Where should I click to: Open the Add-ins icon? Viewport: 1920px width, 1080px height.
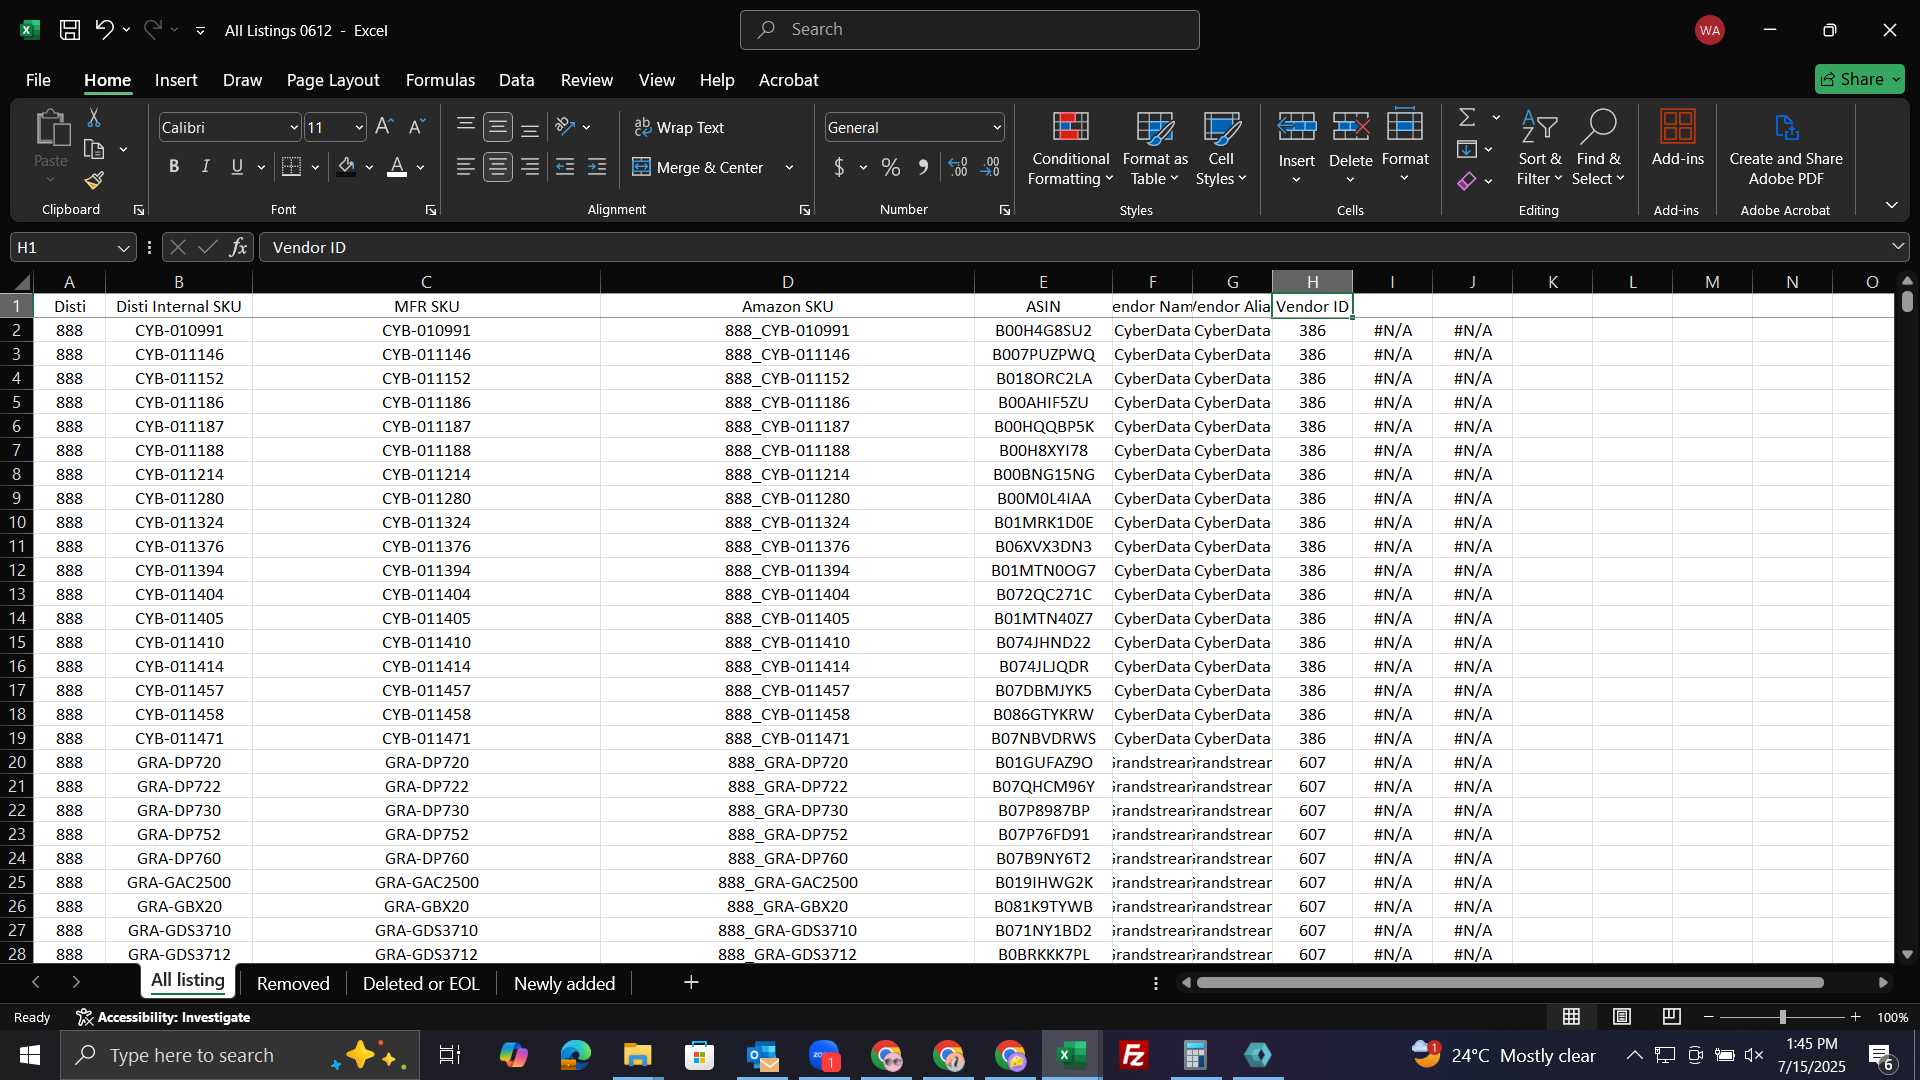pos(1677,138)
